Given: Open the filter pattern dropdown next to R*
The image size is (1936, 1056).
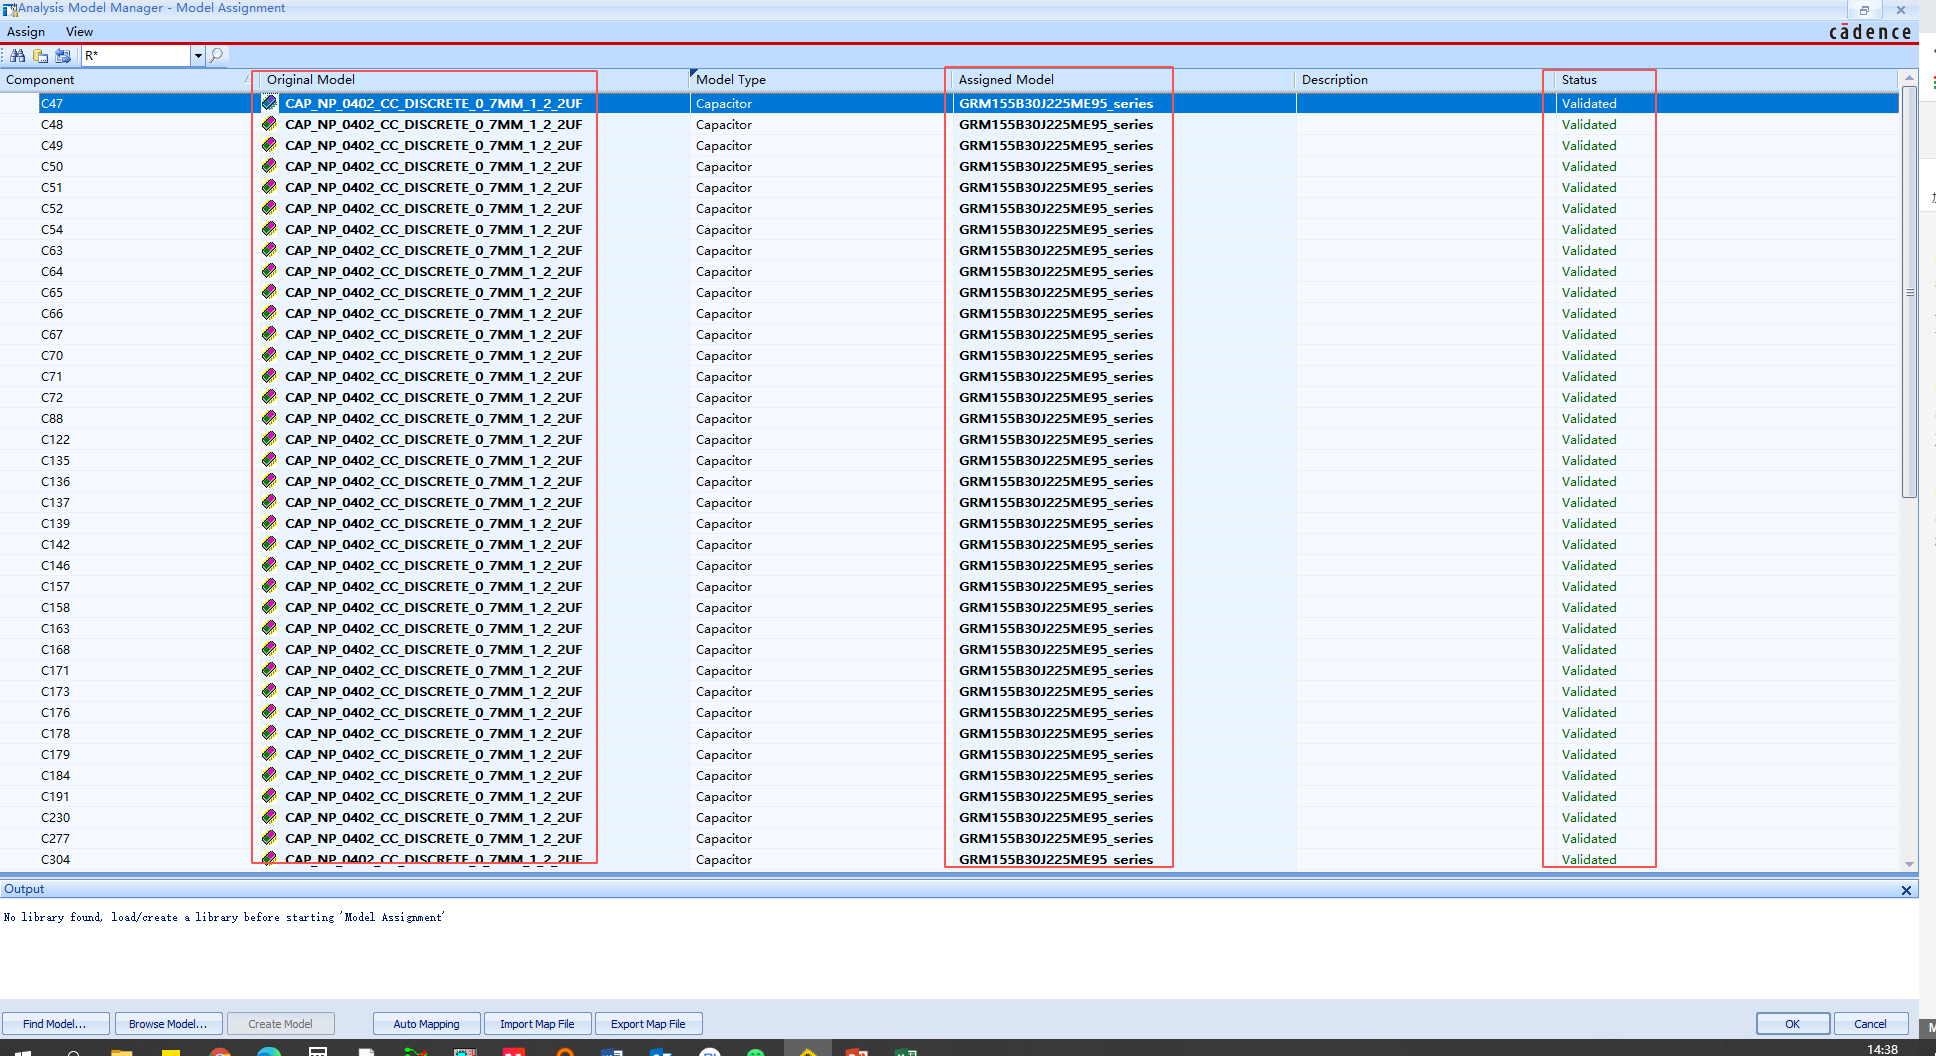Looking at the screenshot, I should click(197, 55).
